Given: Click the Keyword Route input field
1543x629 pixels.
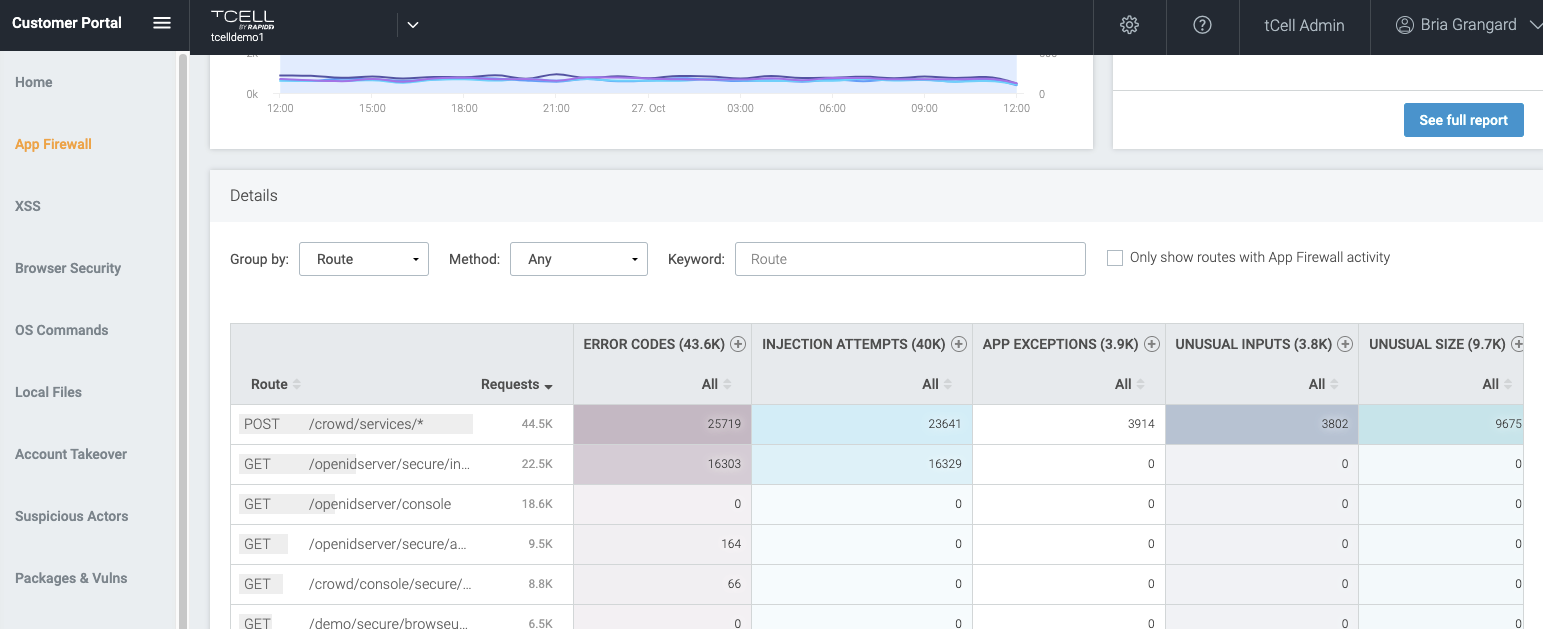Looking at the screenshot, I should point(910,259).
